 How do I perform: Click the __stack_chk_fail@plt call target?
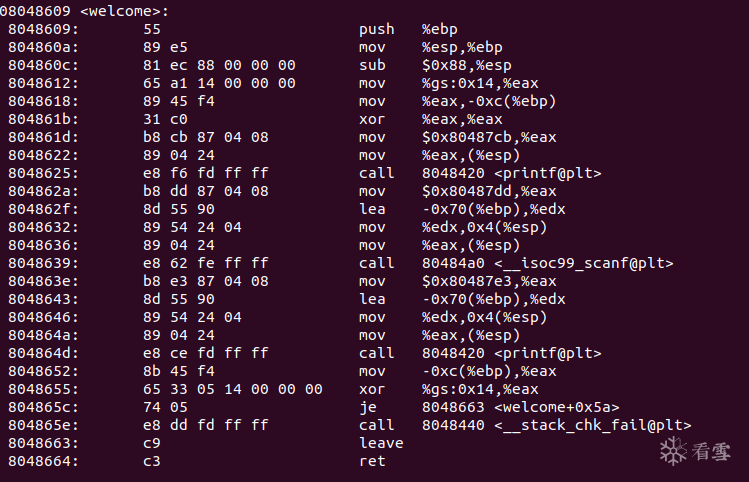click(x=556, y=425)
